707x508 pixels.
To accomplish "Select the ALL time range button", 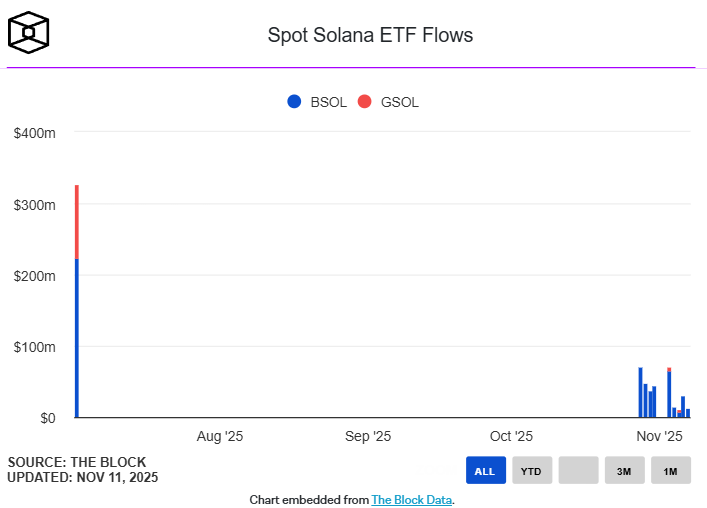I will [485, 470].
